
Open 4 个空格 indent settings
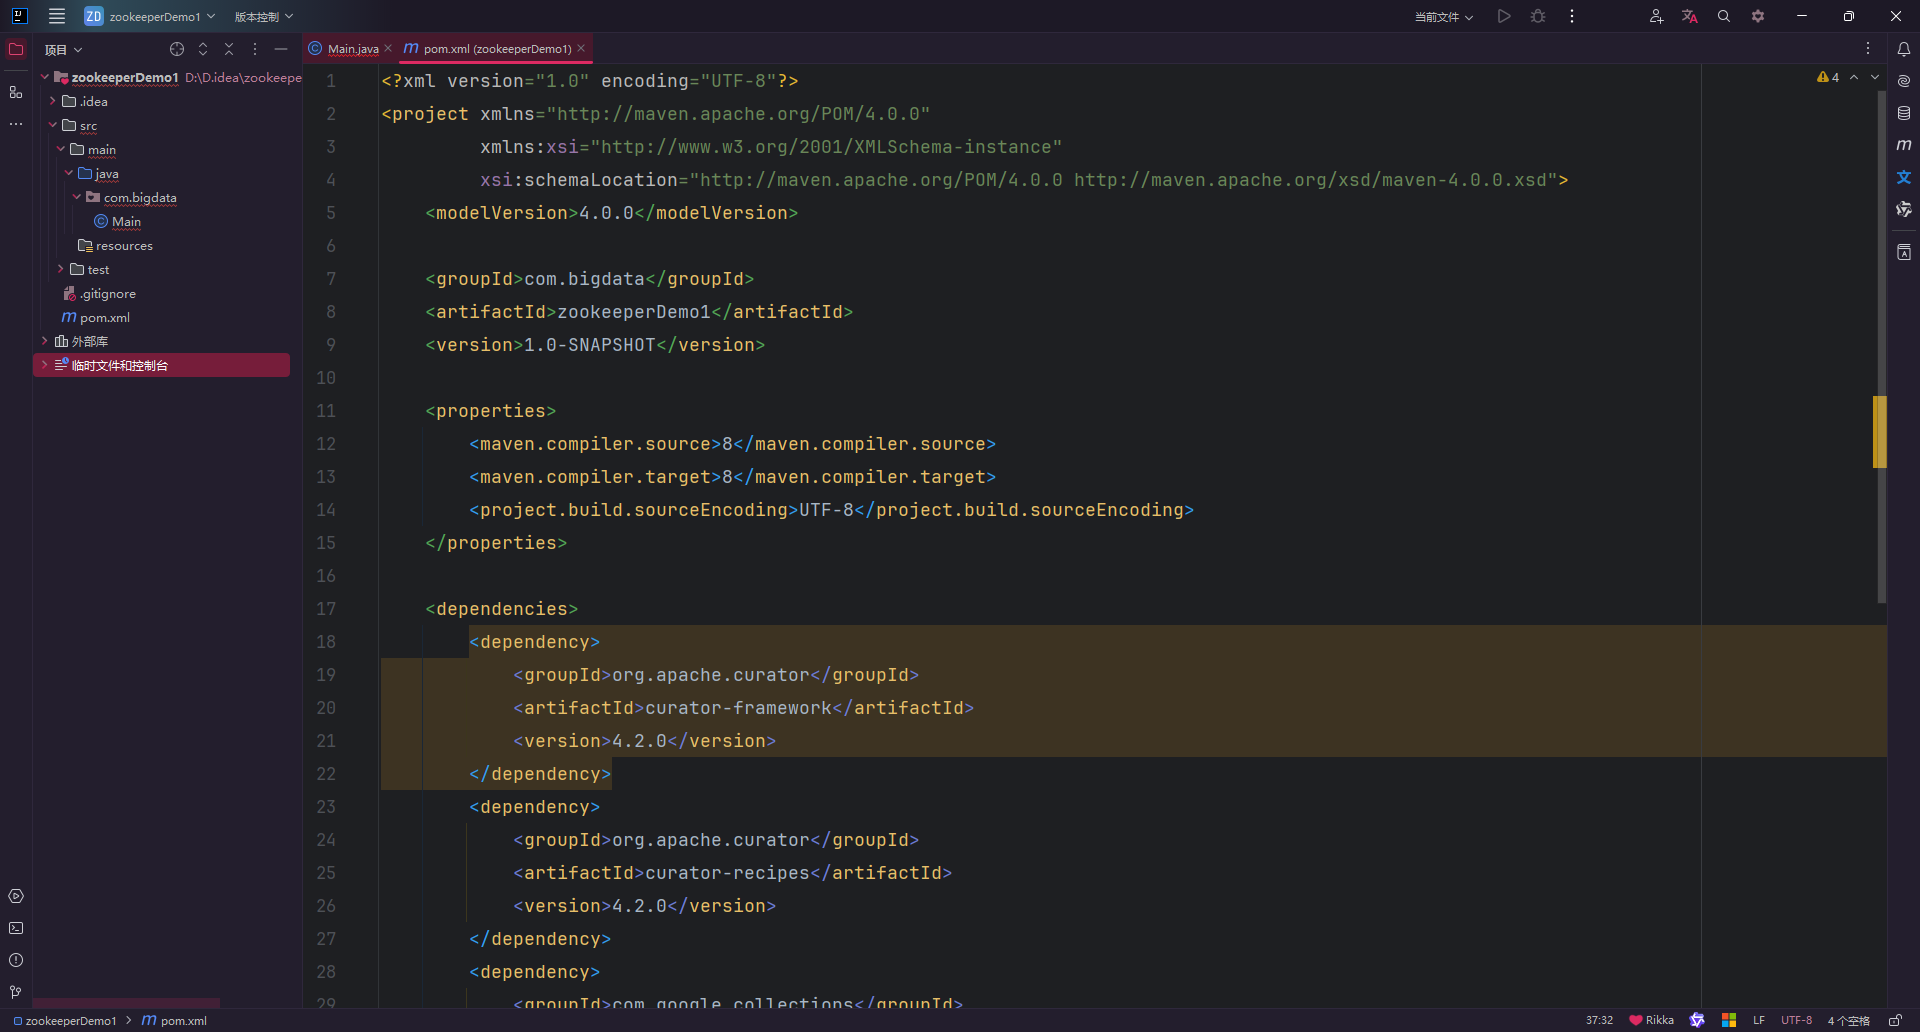point(1848,1020)
